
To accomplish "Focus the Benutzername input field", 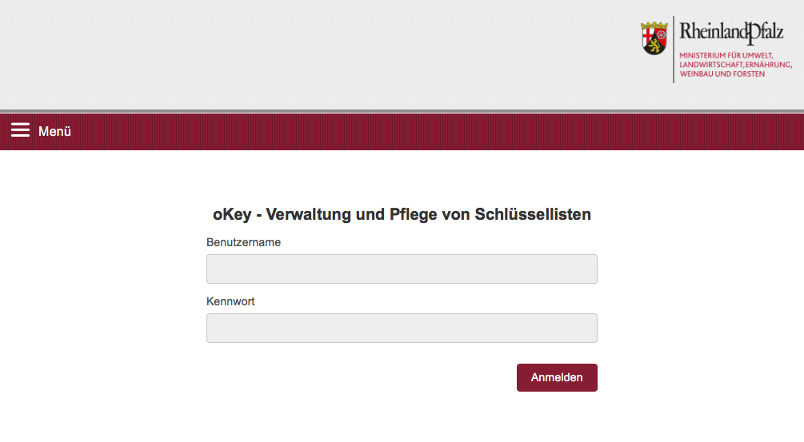I will click(401, 269).
